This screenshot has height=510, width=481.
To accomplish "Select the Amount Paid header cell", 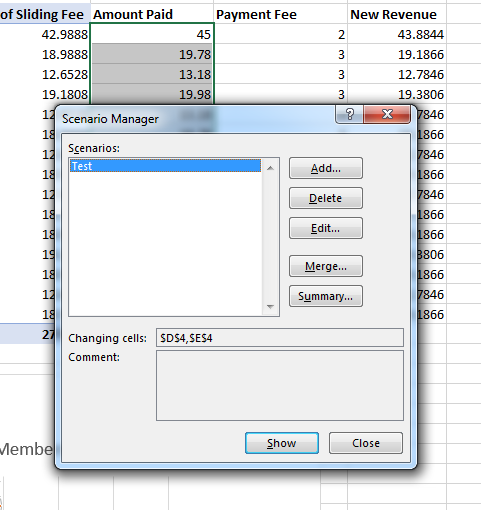I will pyautogui.click(x=152, y=14).
